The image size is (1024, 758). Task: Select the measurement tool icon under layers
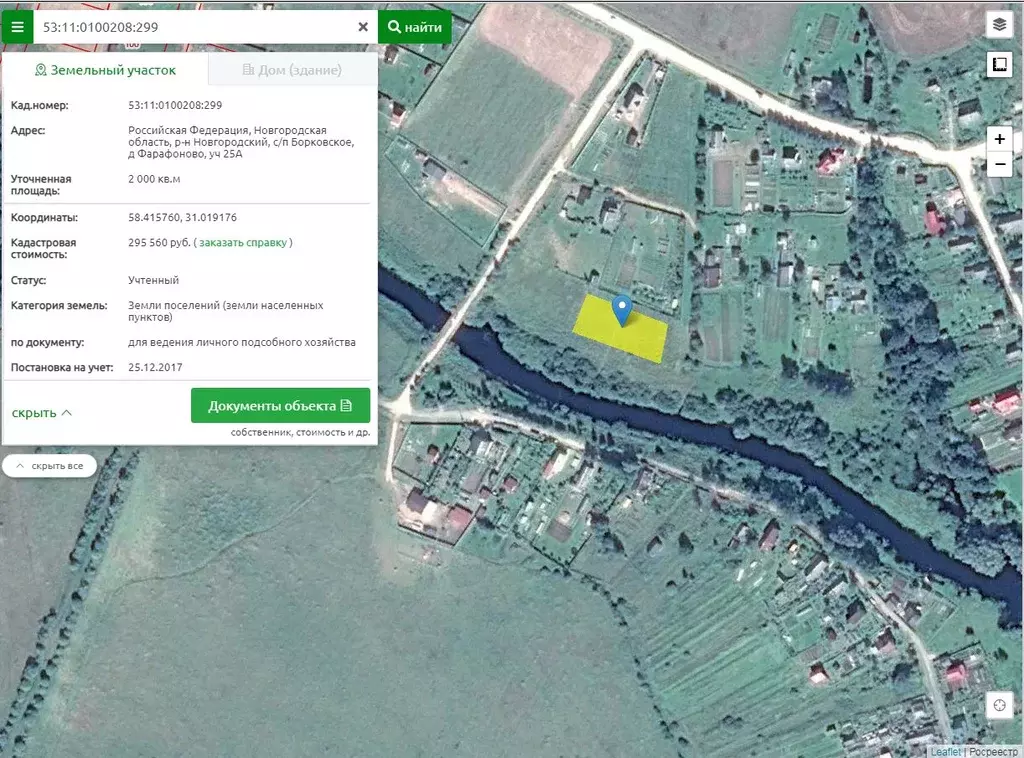998,65
